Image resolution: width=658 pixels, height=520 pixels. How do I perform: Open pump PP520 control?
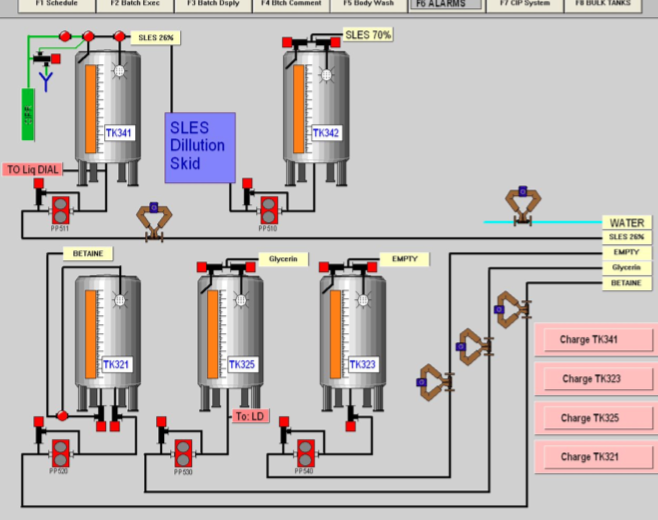62,451
